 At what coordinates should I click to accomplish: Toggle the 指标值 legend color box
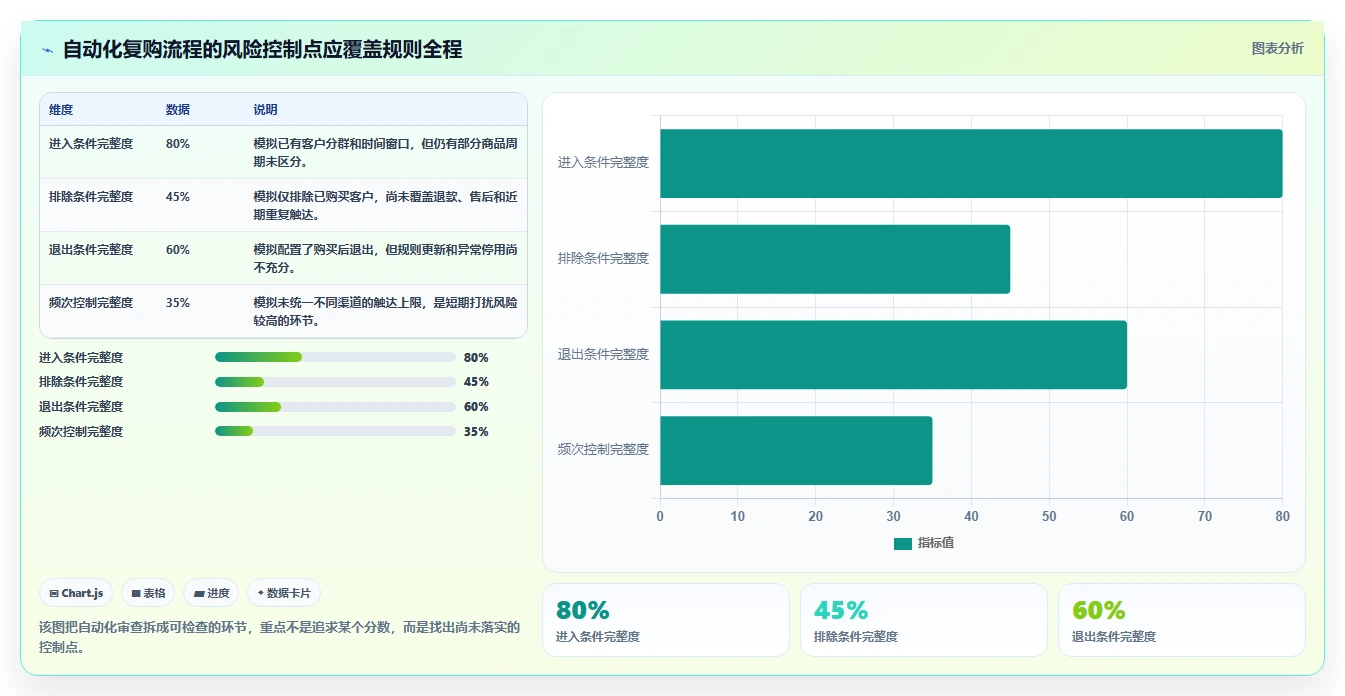(x=903, y=543)
